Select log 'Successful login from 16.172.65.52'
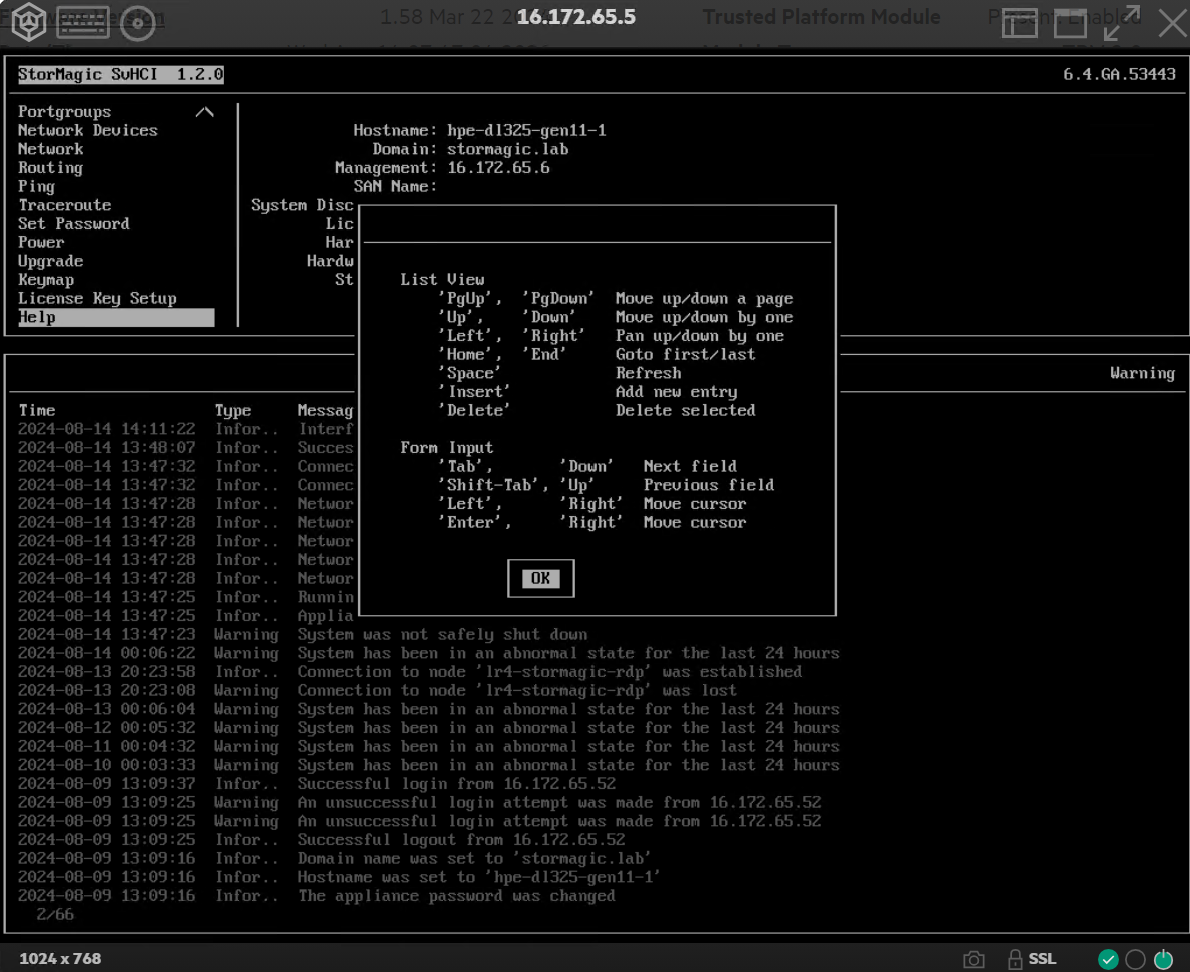1190x972 pixels. point(429,784)
